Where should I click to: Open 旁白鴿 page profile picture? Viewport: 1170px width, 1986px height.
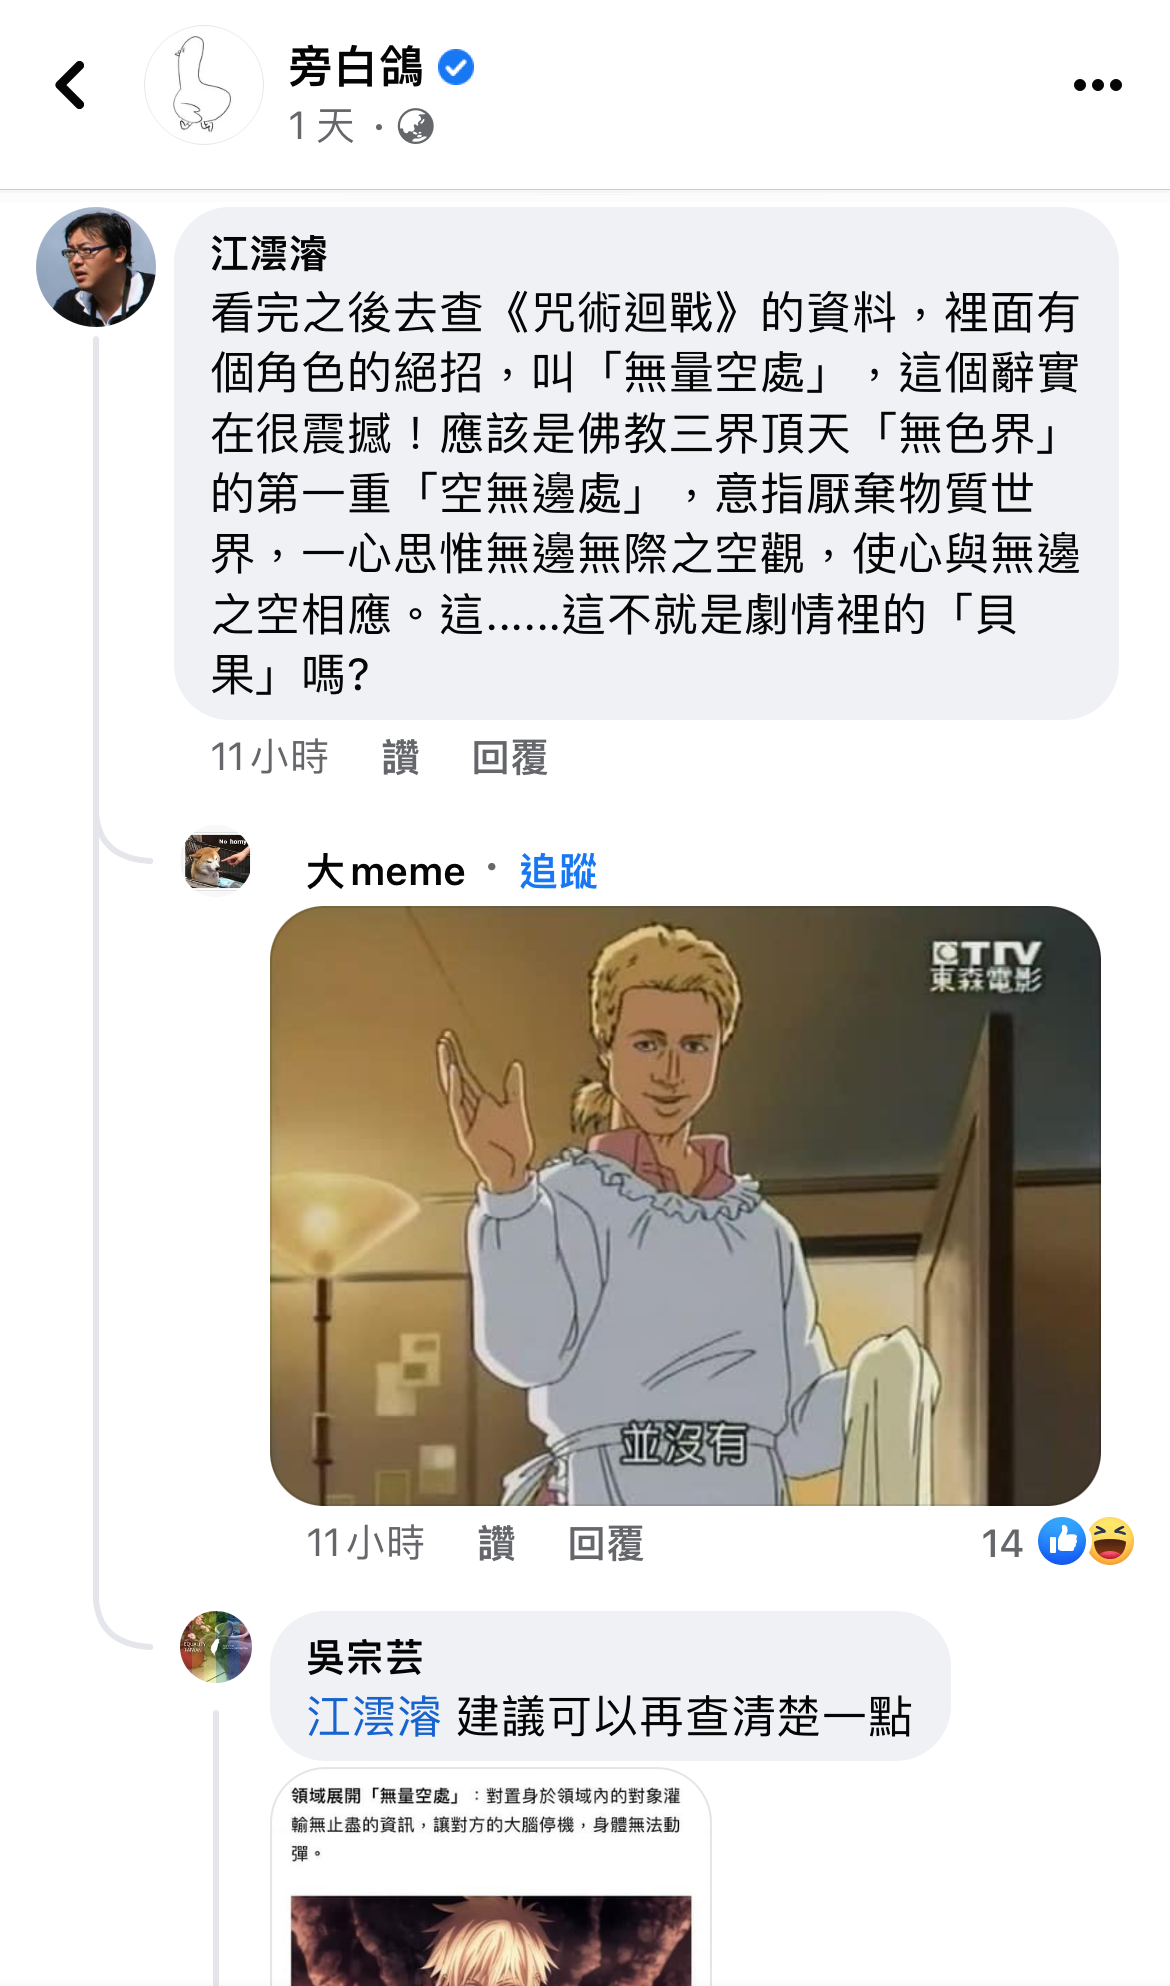pyautogui.click(x=204, y=85)
